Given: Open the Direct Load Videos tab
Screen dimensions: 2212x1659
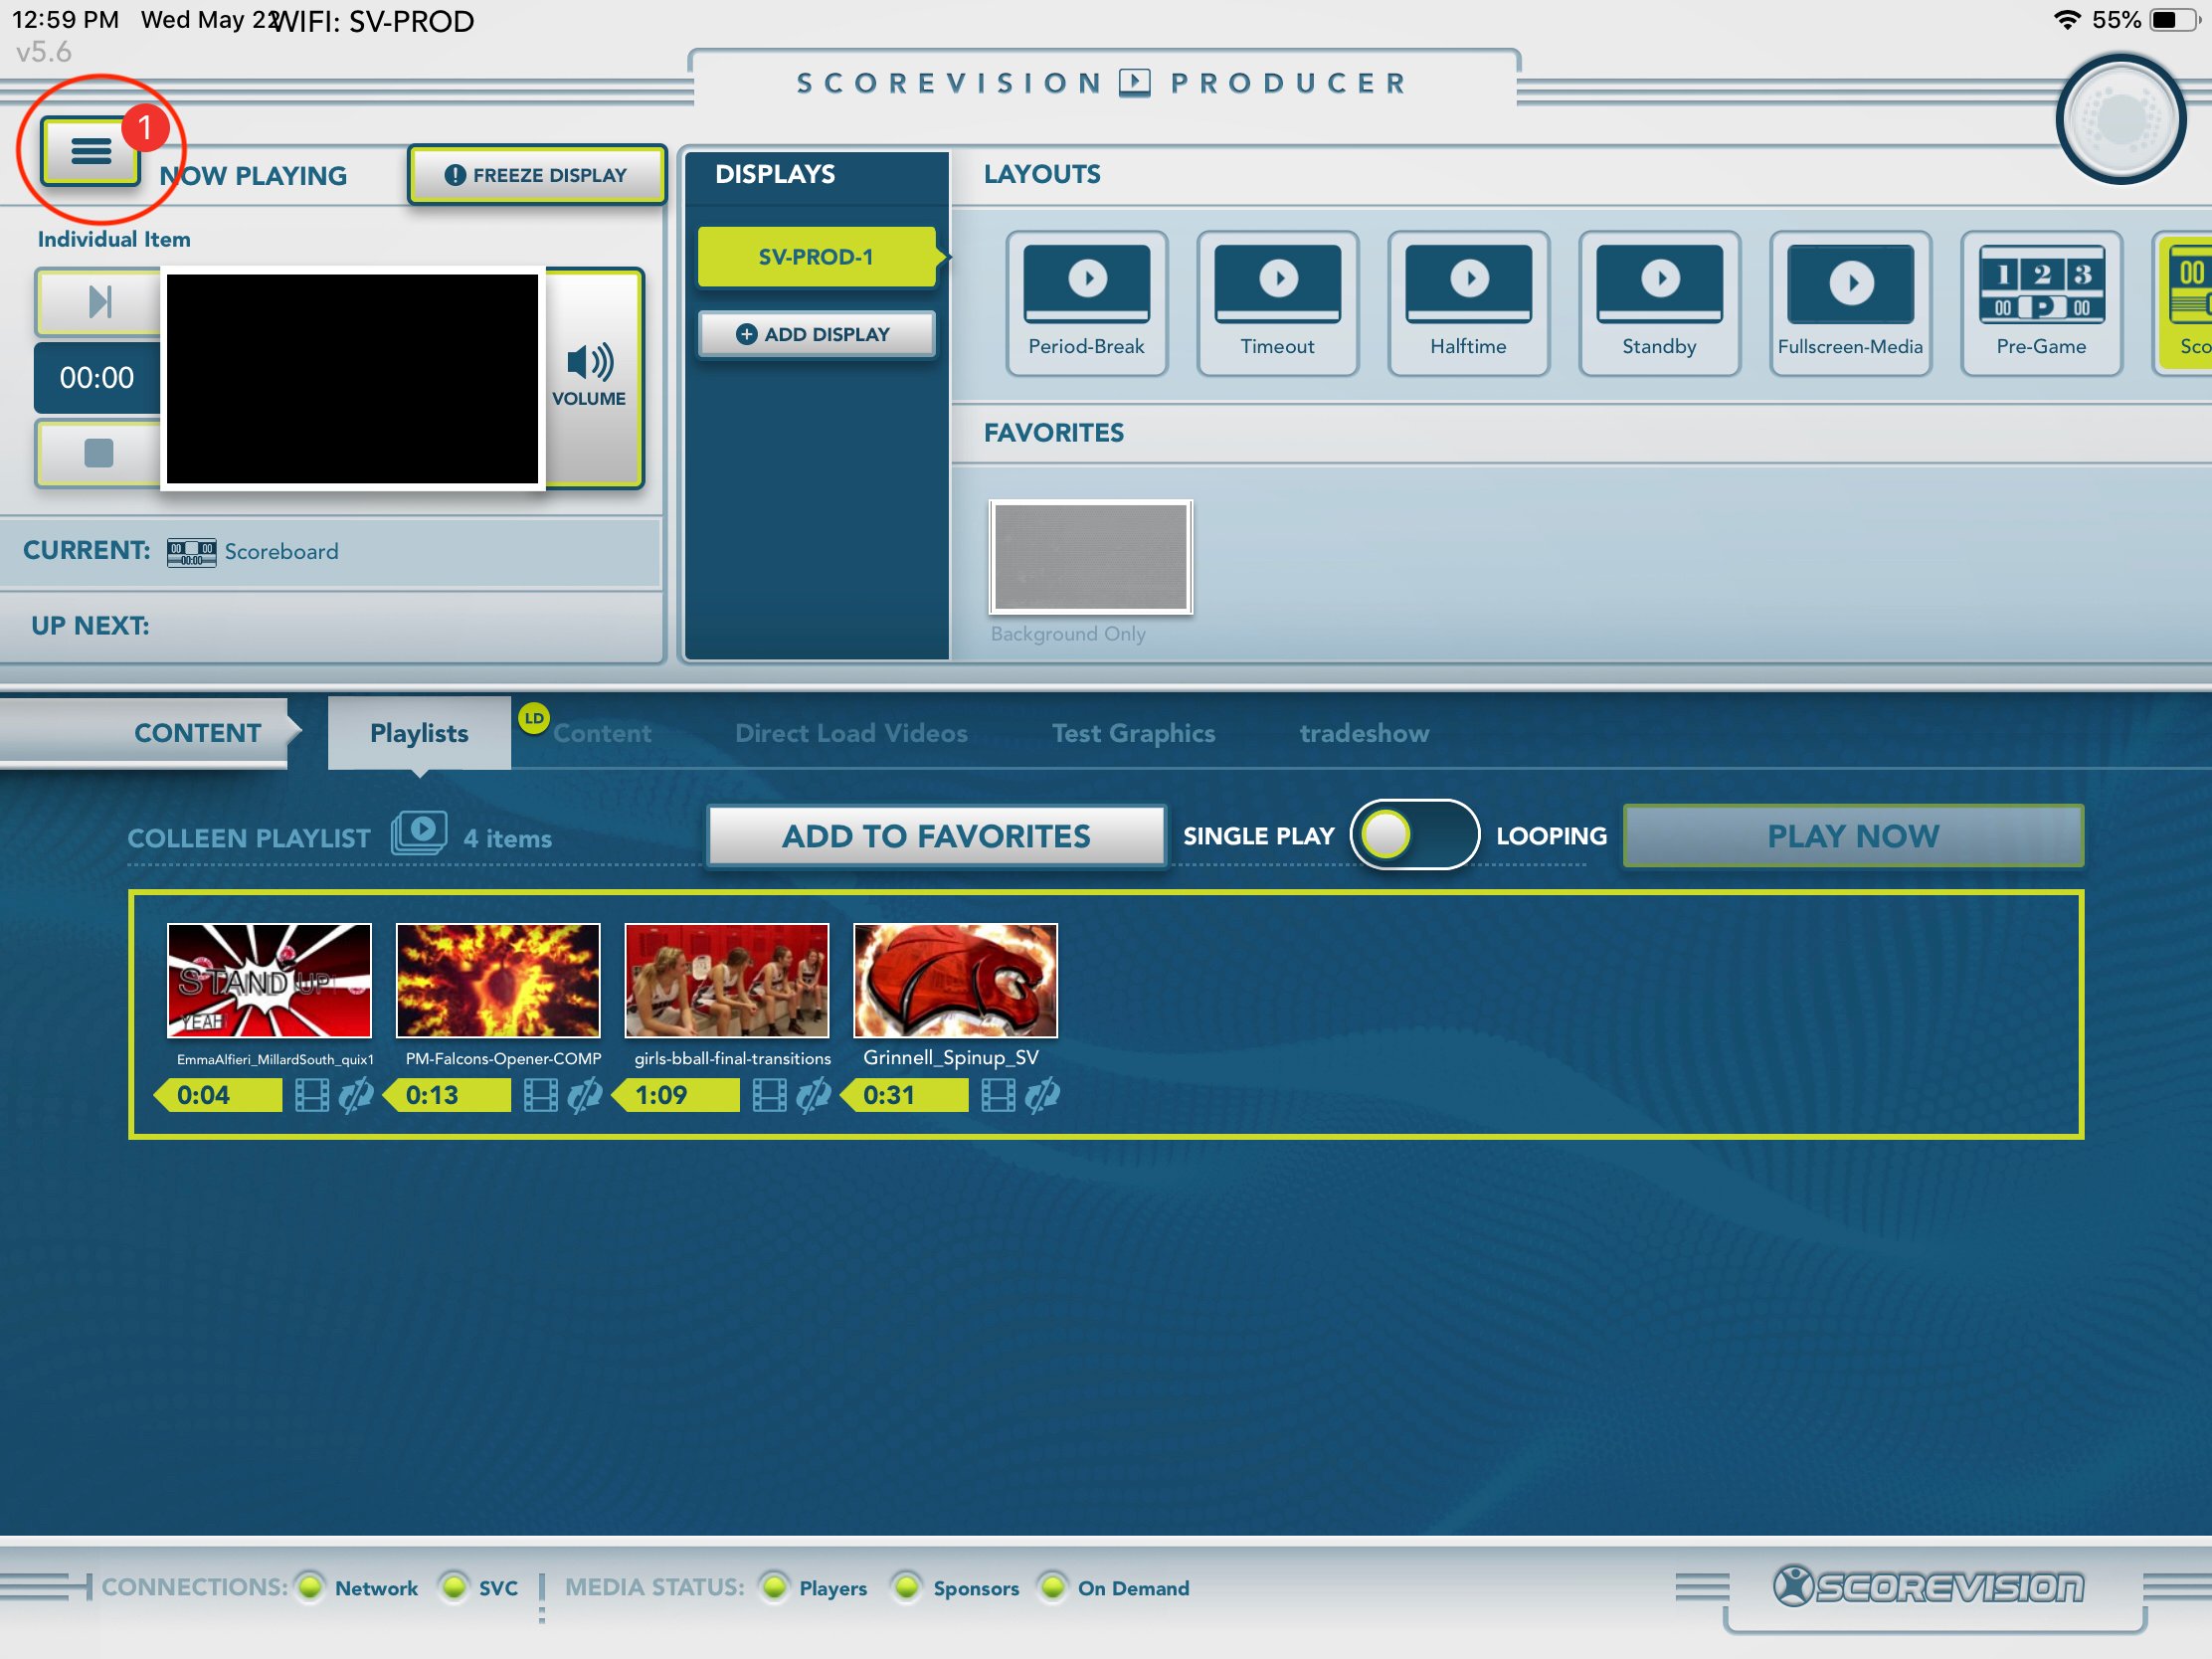Looking at the screenshot, I should [x=851, y=733].
